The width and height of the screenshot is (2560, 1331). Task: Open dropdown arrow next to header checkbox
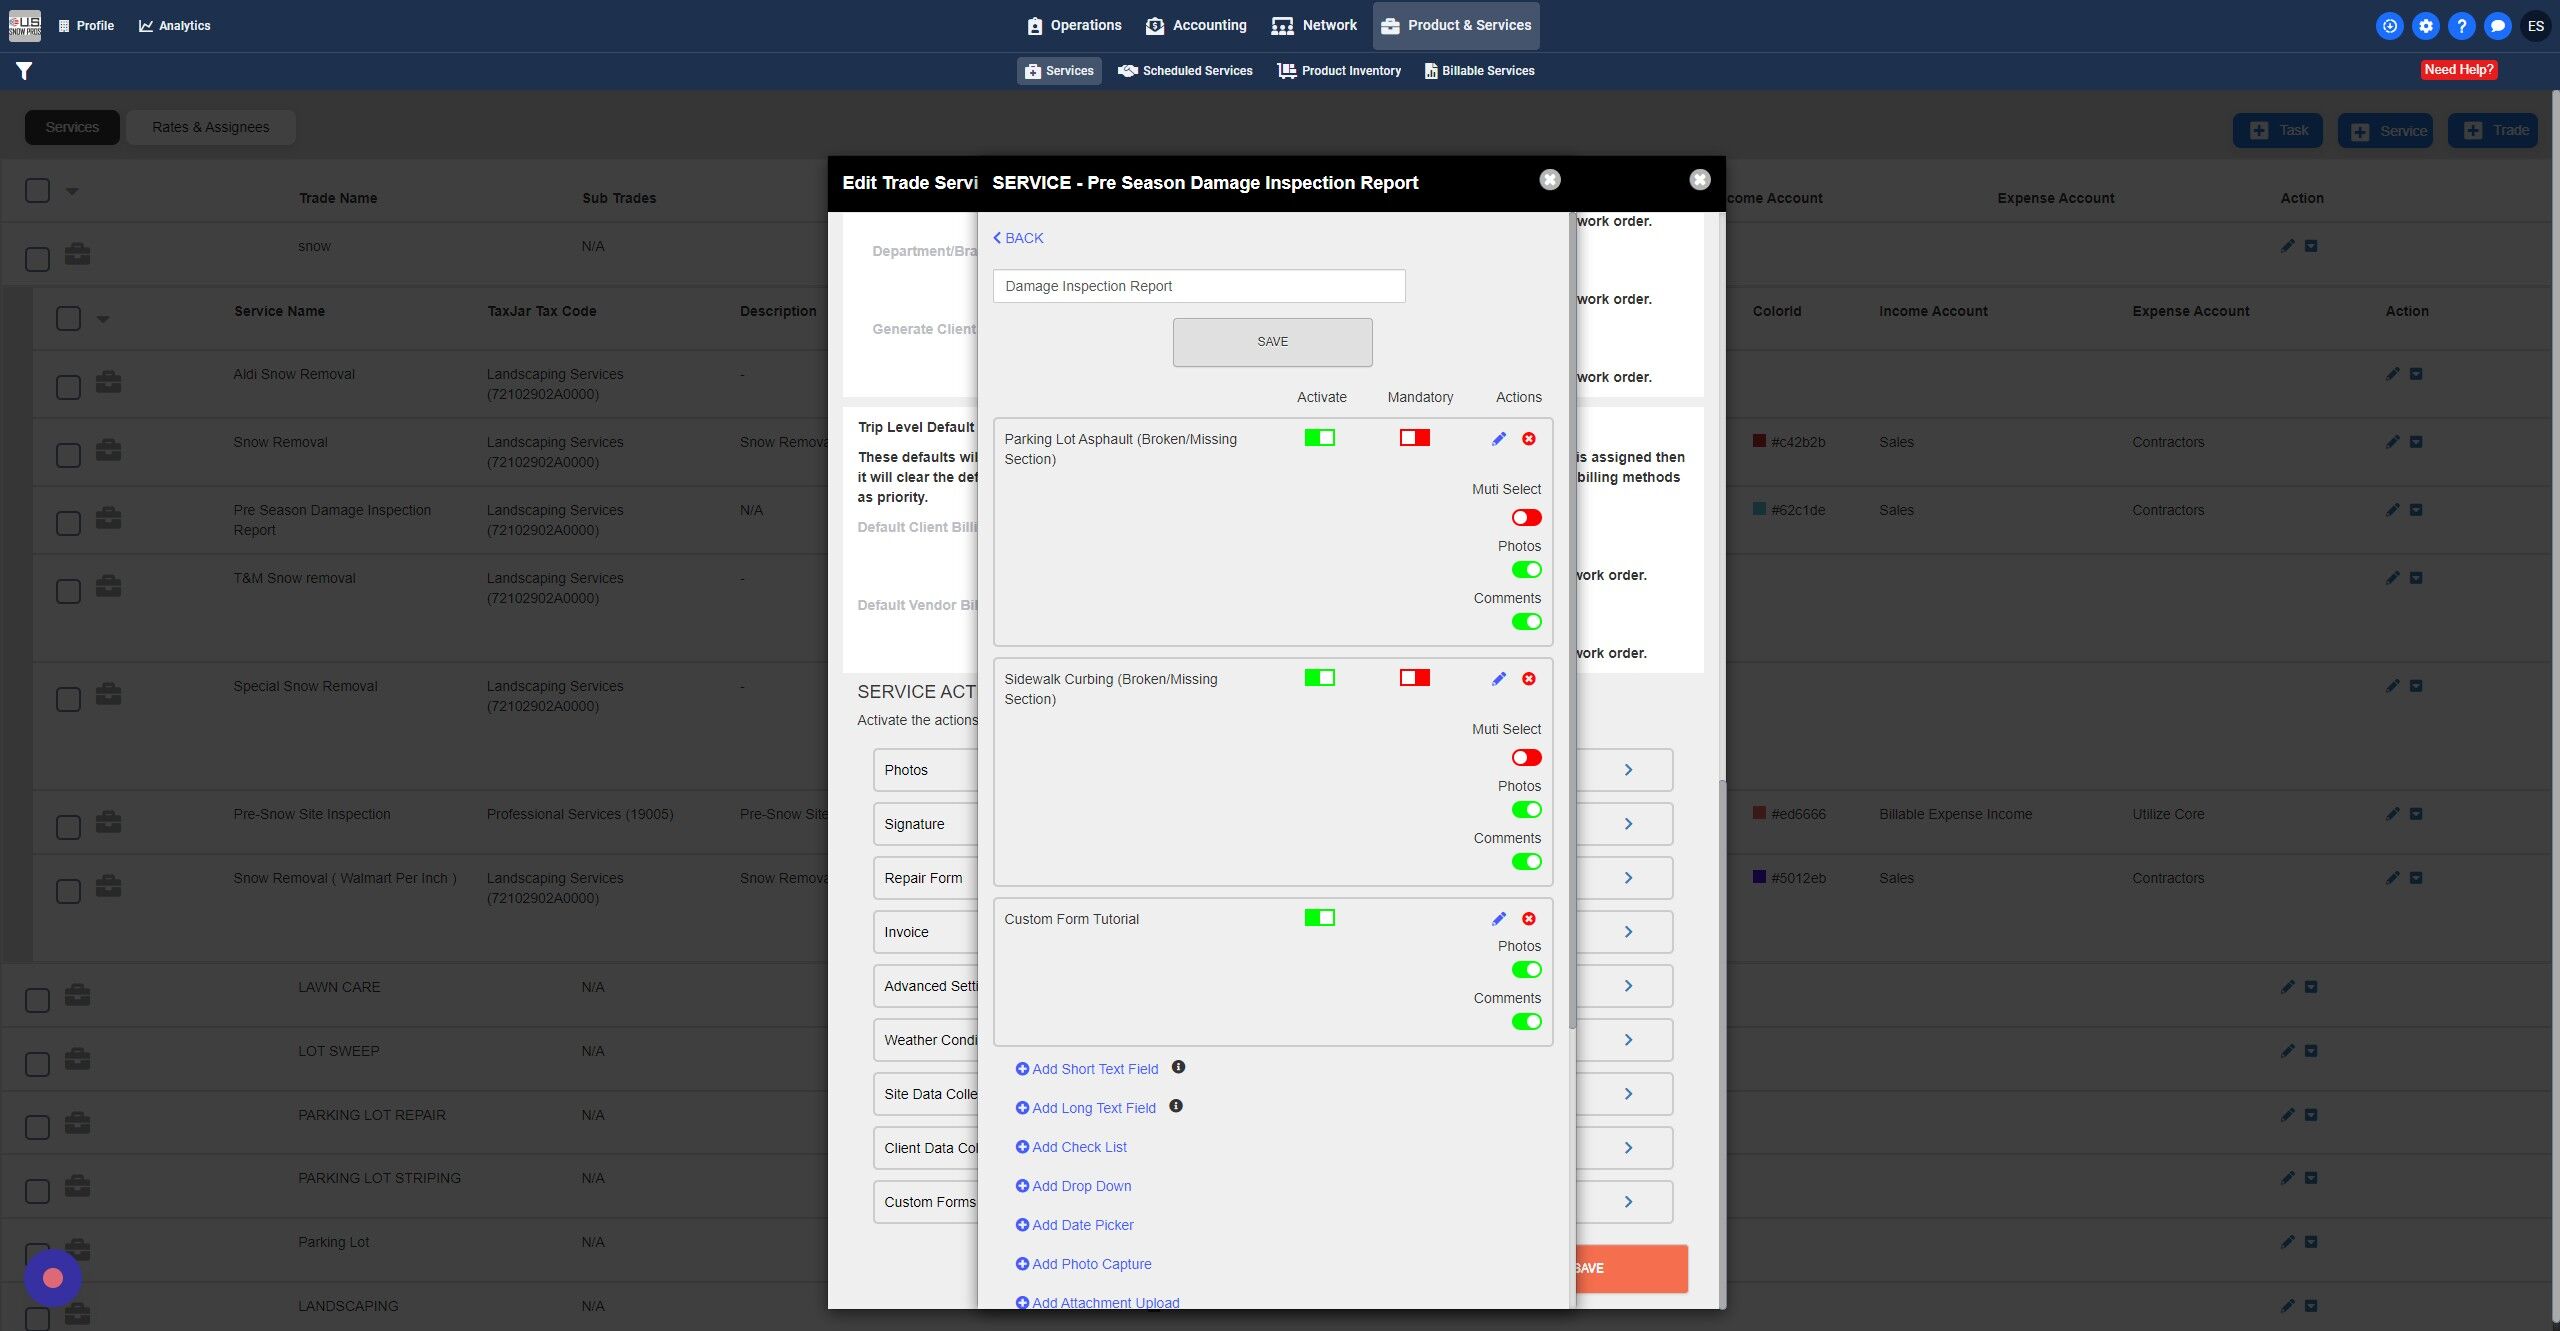coord(72,191)
